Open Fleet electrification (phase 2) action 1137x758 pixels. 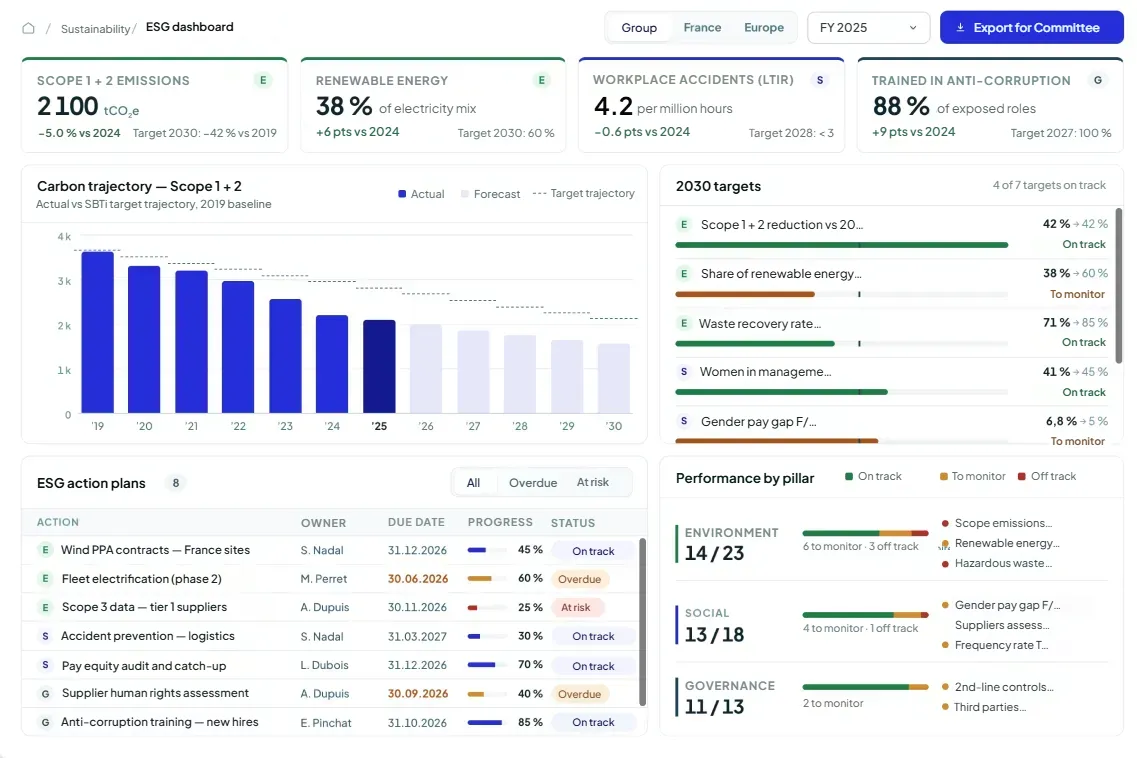click(141, 579)
